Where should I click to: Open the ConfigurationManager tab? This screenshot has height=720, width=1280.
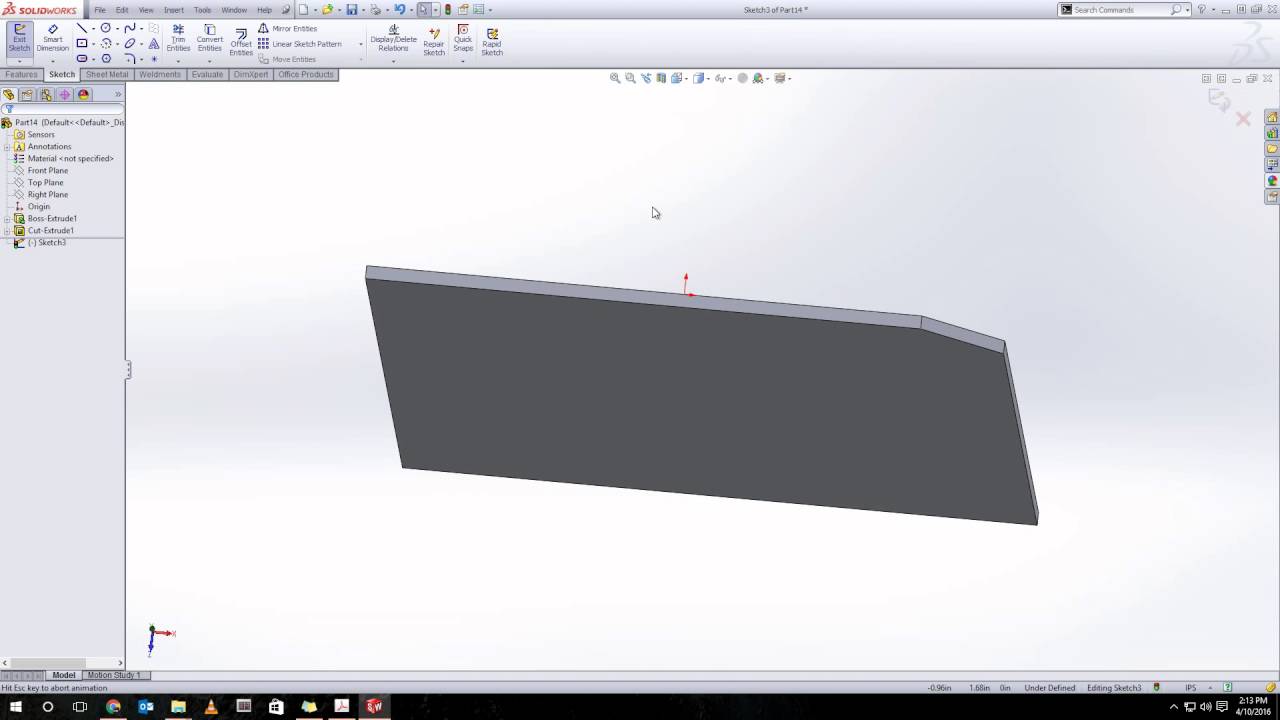pos(46,95)
